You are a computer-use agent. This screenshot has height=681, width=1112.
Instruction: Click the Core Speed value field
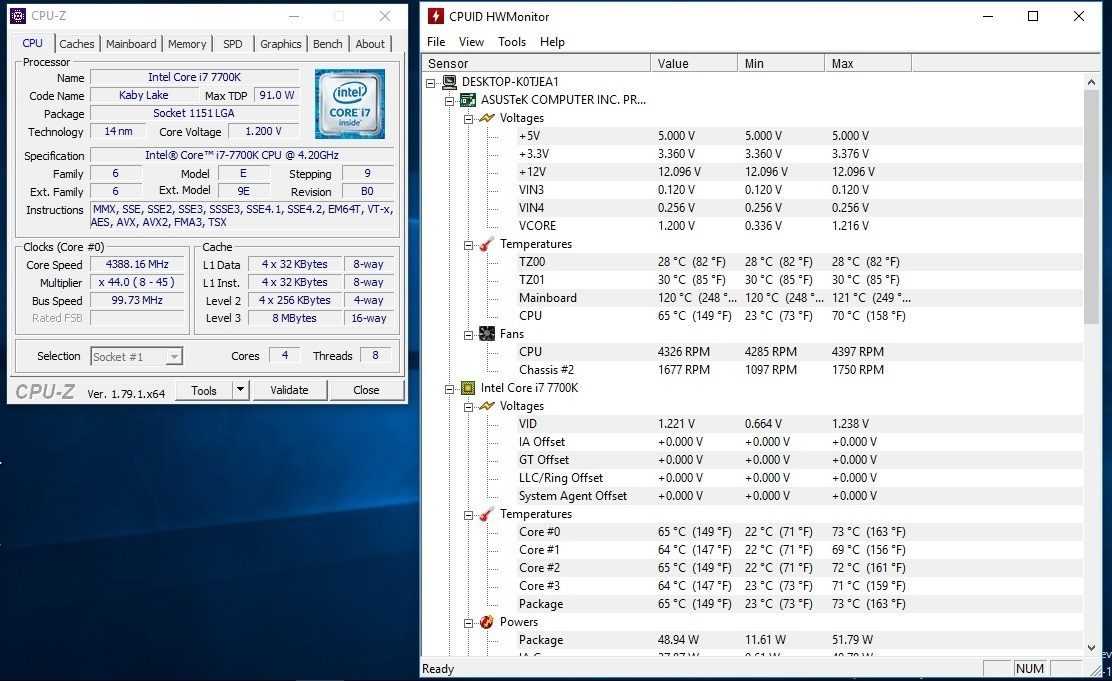click(137, 264)
